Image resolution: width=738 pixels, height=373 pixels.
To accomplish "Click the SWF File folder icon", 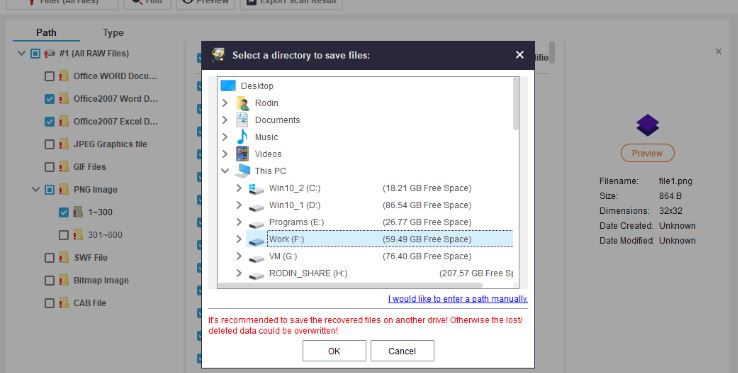I will coord(64,258).
